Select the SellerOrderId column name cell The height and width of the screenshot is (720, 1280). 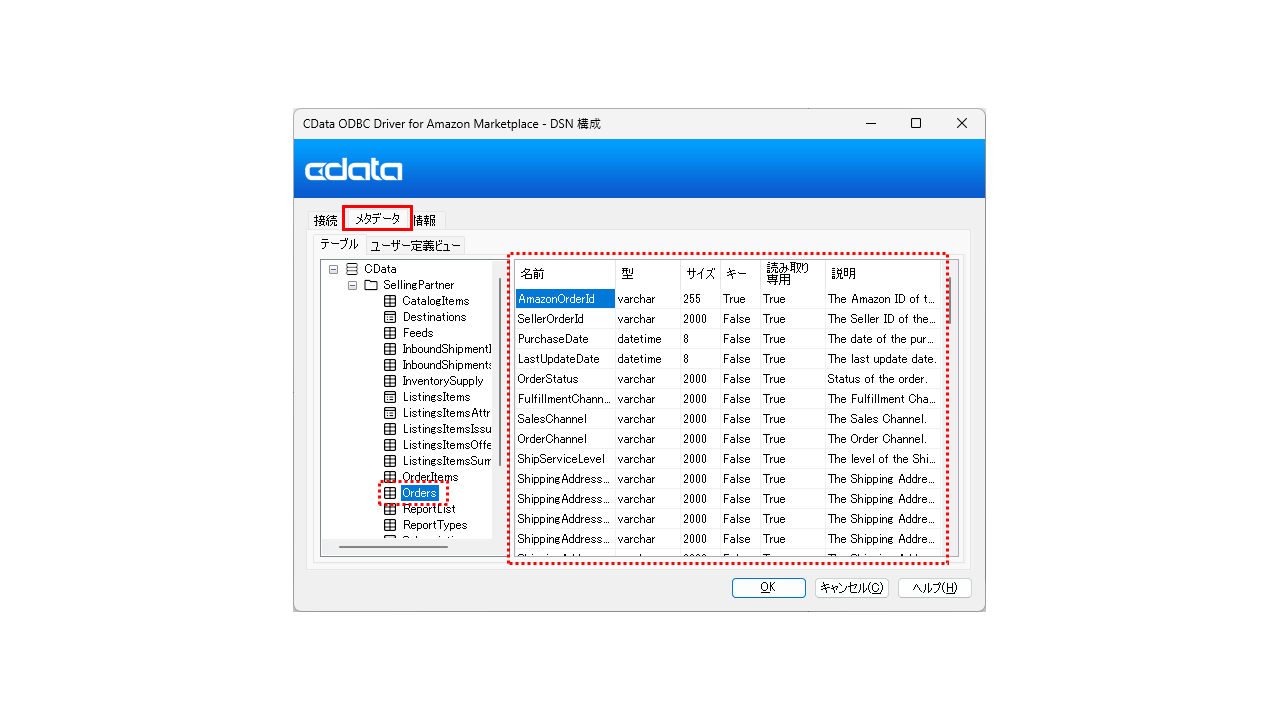[565, 319]
